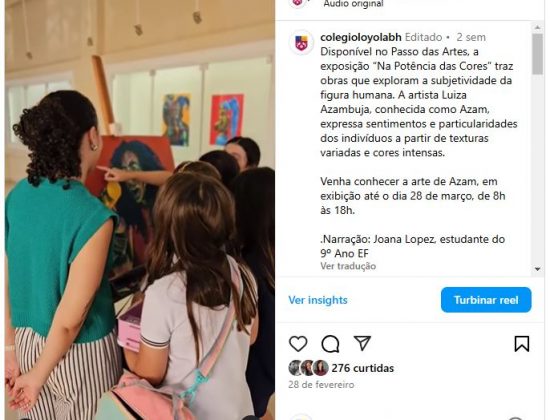Click Turbinar reel button

[x=486, y=300]
